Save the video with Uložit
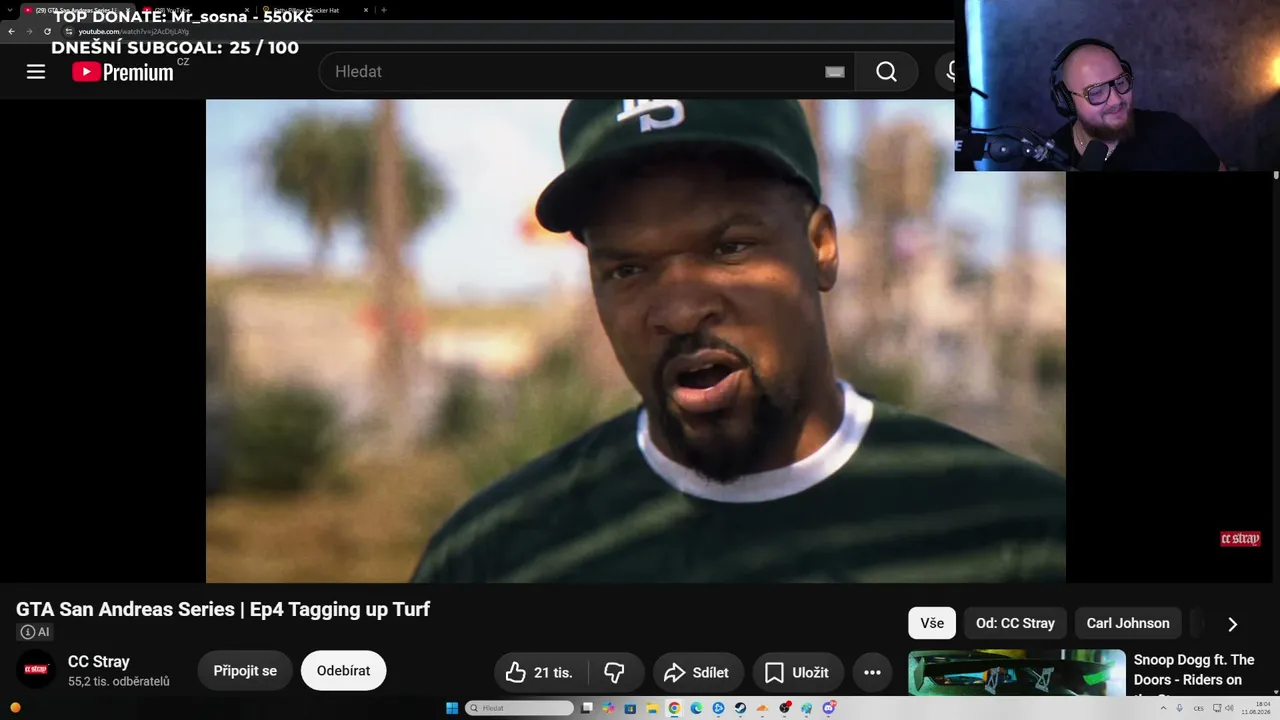The width and height of the screenshot is (1280, 720). pos(797,673)
